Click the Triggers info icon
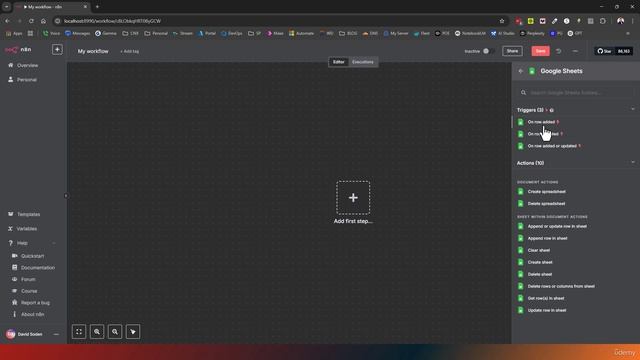 (x=551, y=110)
